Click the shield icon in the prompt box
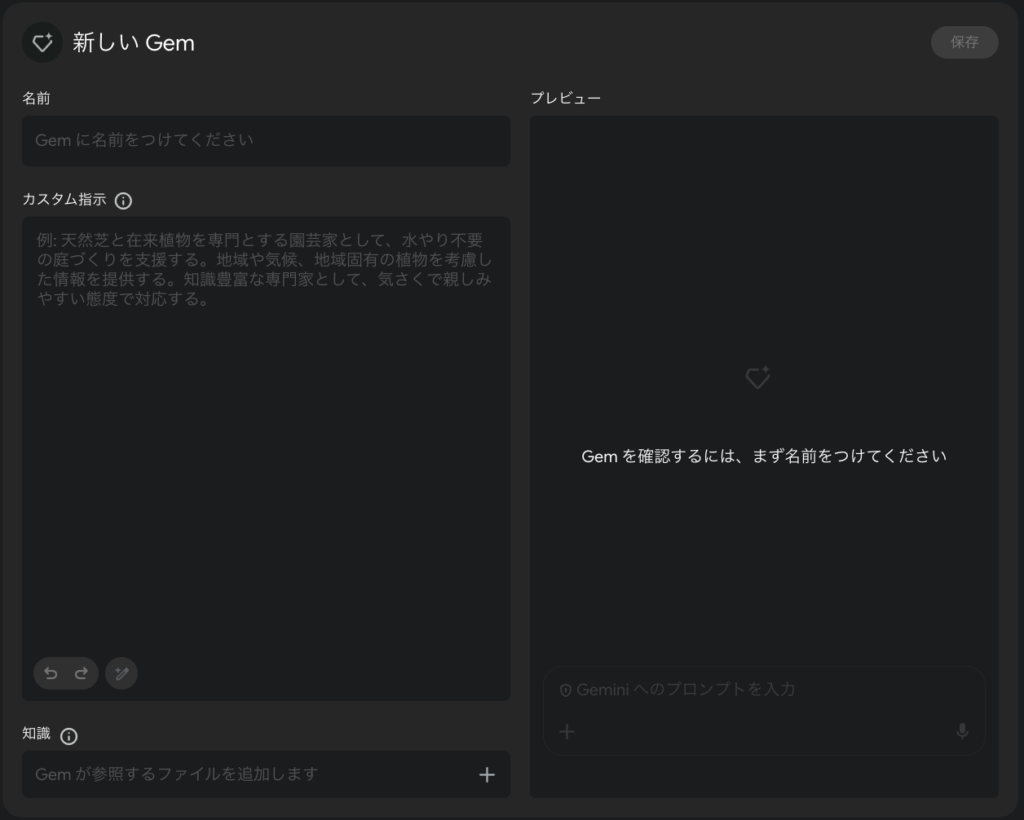The width and height of the screenshot is (1024, 820). pyautogui.click(x=565, y=690)
